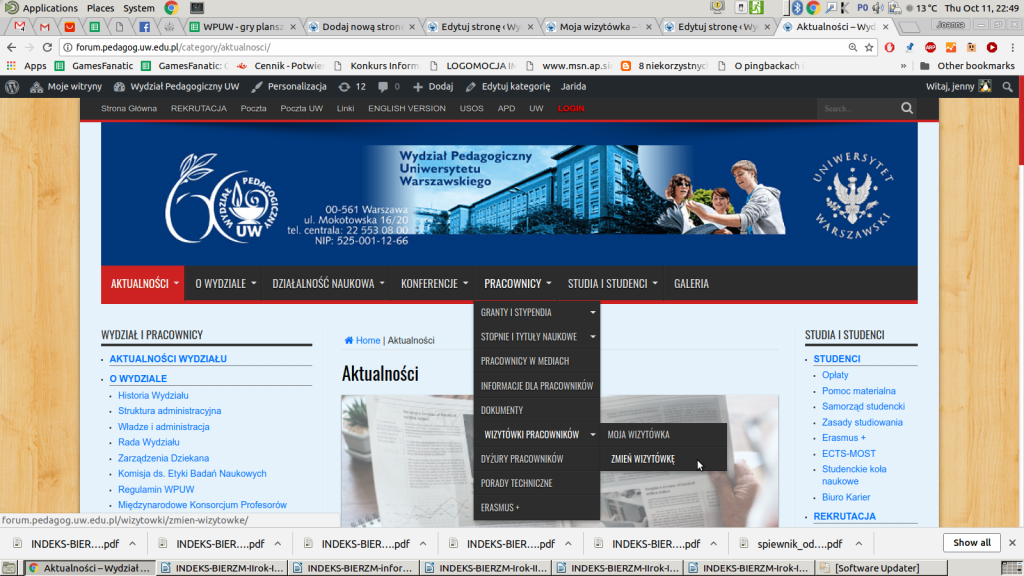Viewport: 1024px width, 576px height.
Task: Open Edytuj kategorię in the admin bar
Action: [x=508, y=86]
